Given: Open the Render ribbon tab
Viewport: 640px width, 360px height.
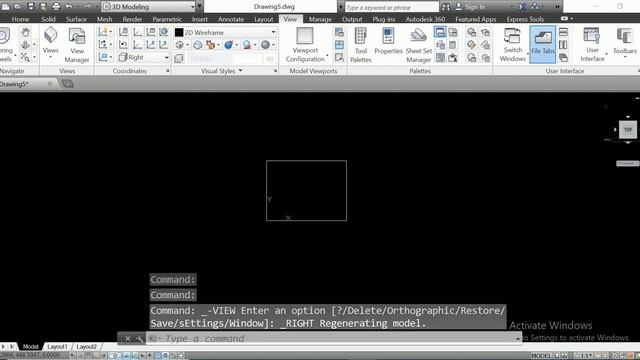Looking at the screenshot, I should 132,19.
